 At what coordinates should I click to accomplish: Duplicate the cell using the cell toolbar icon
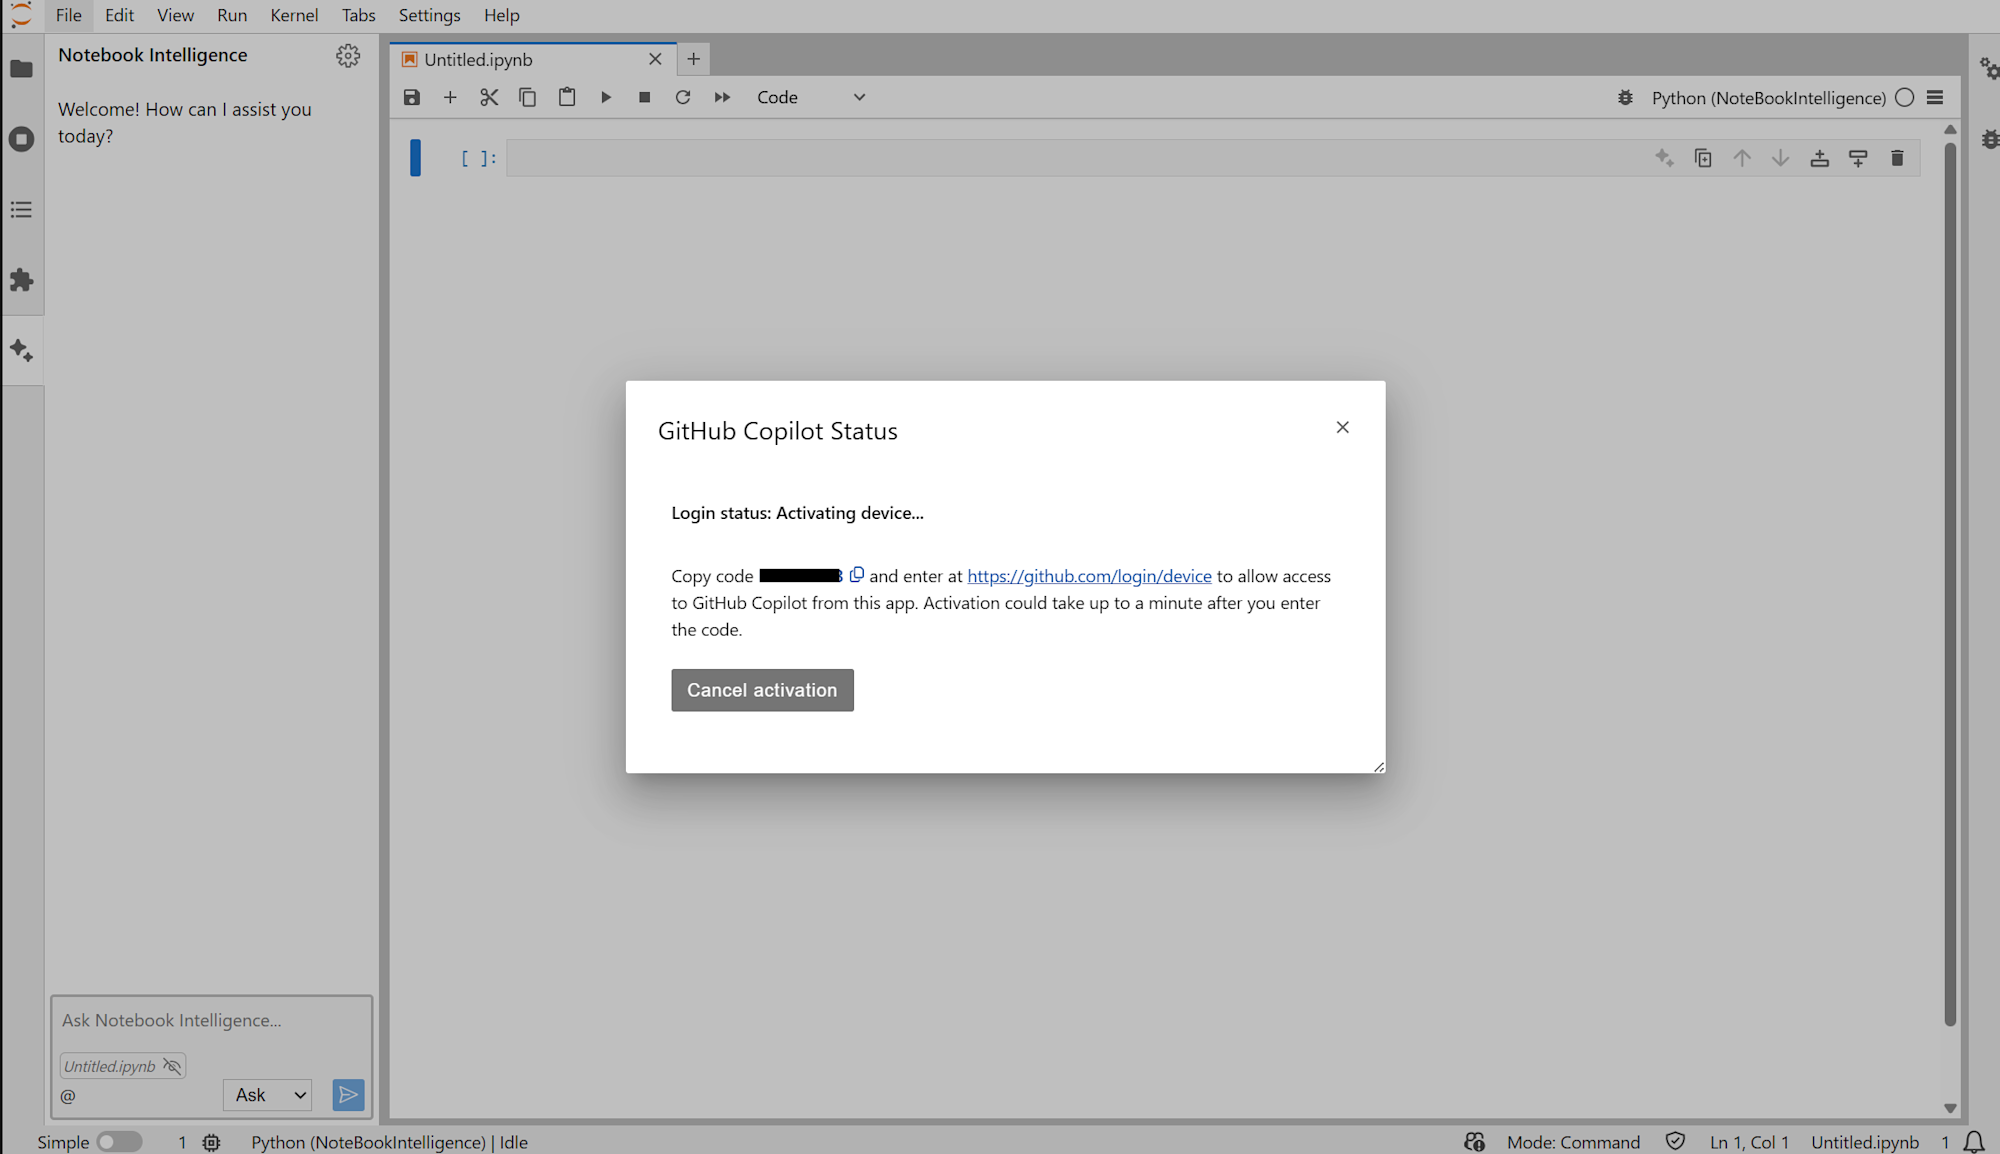pyautogui.click(x=1703, y=158)
